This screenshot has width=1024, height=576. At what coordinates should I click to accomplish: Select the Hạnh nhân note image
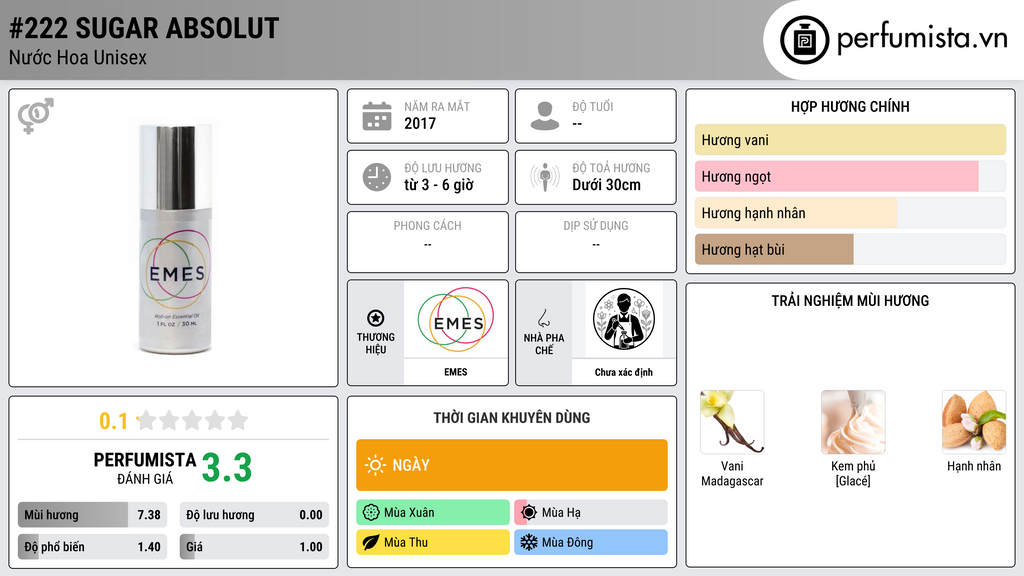pyautogui.click(x=974, y=422)
